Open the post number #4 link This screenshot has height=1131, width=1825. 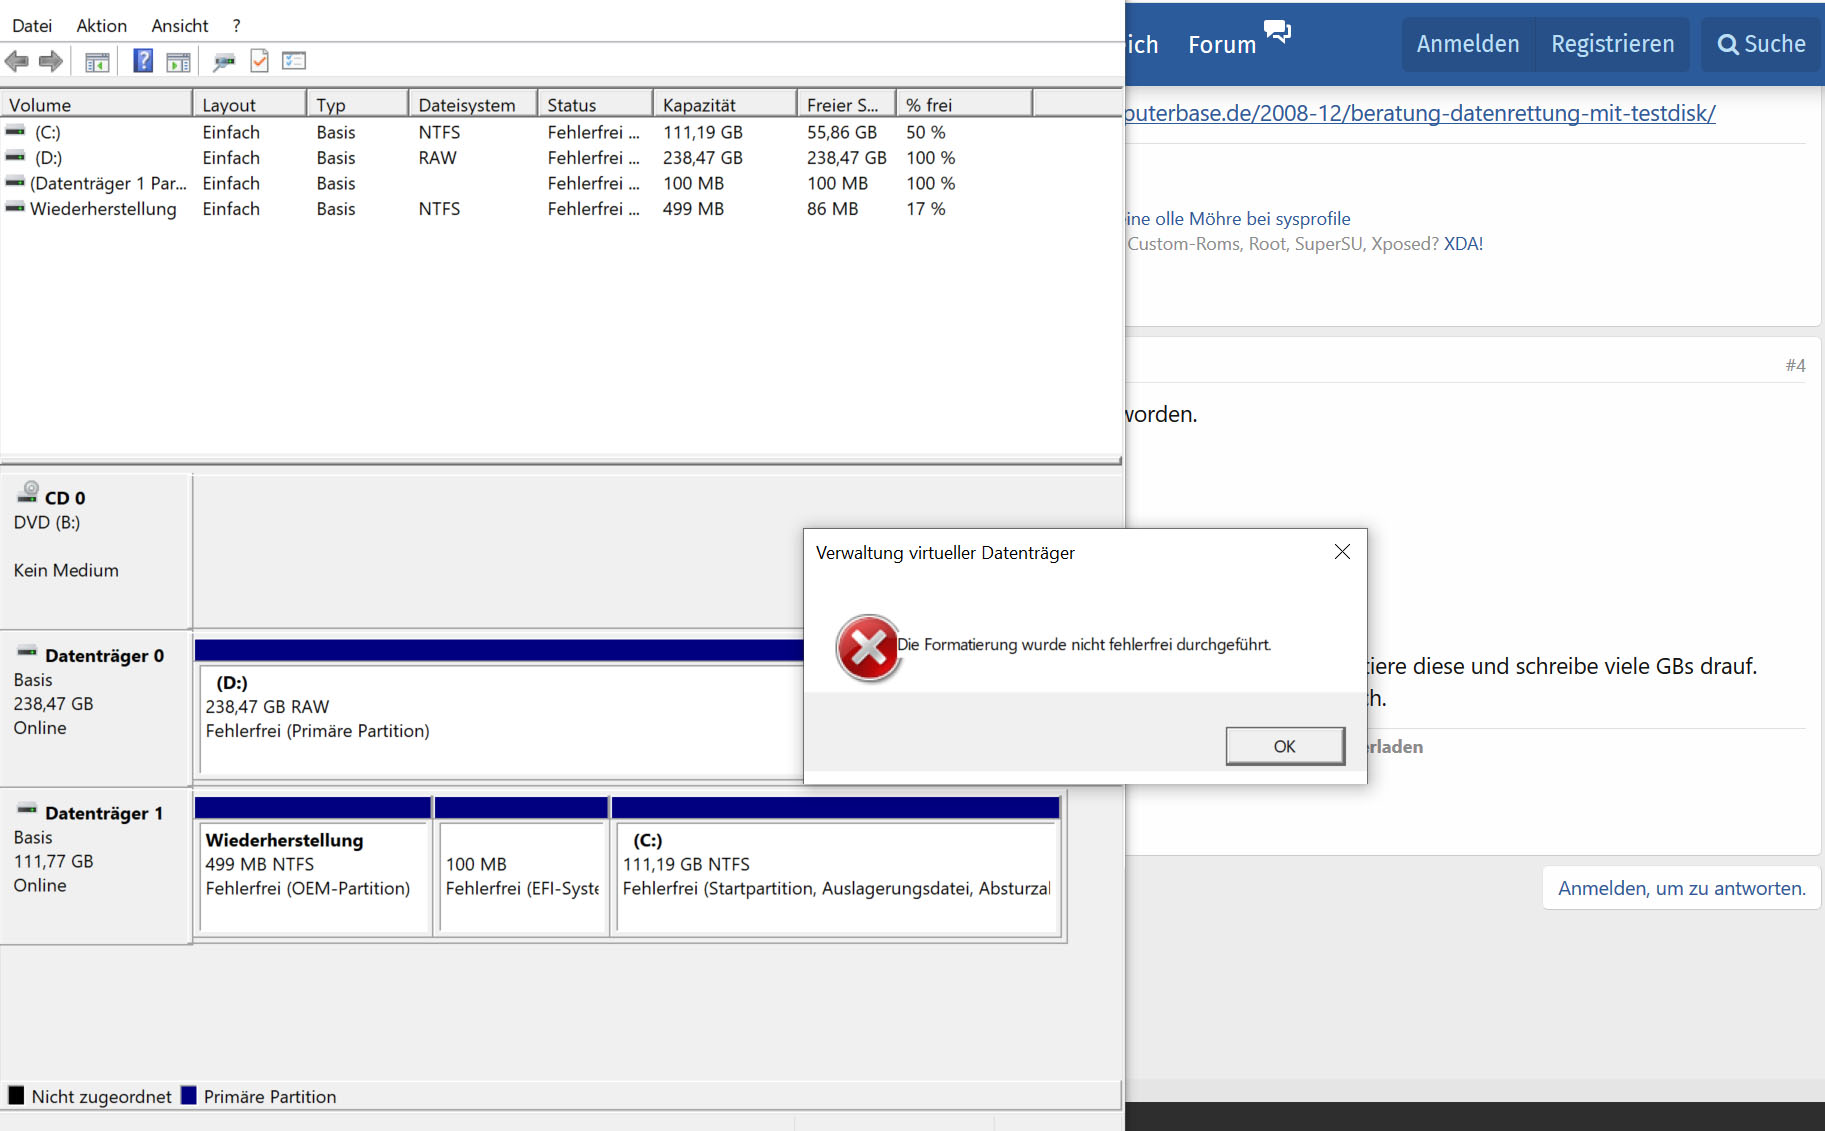pos(1796,365)
